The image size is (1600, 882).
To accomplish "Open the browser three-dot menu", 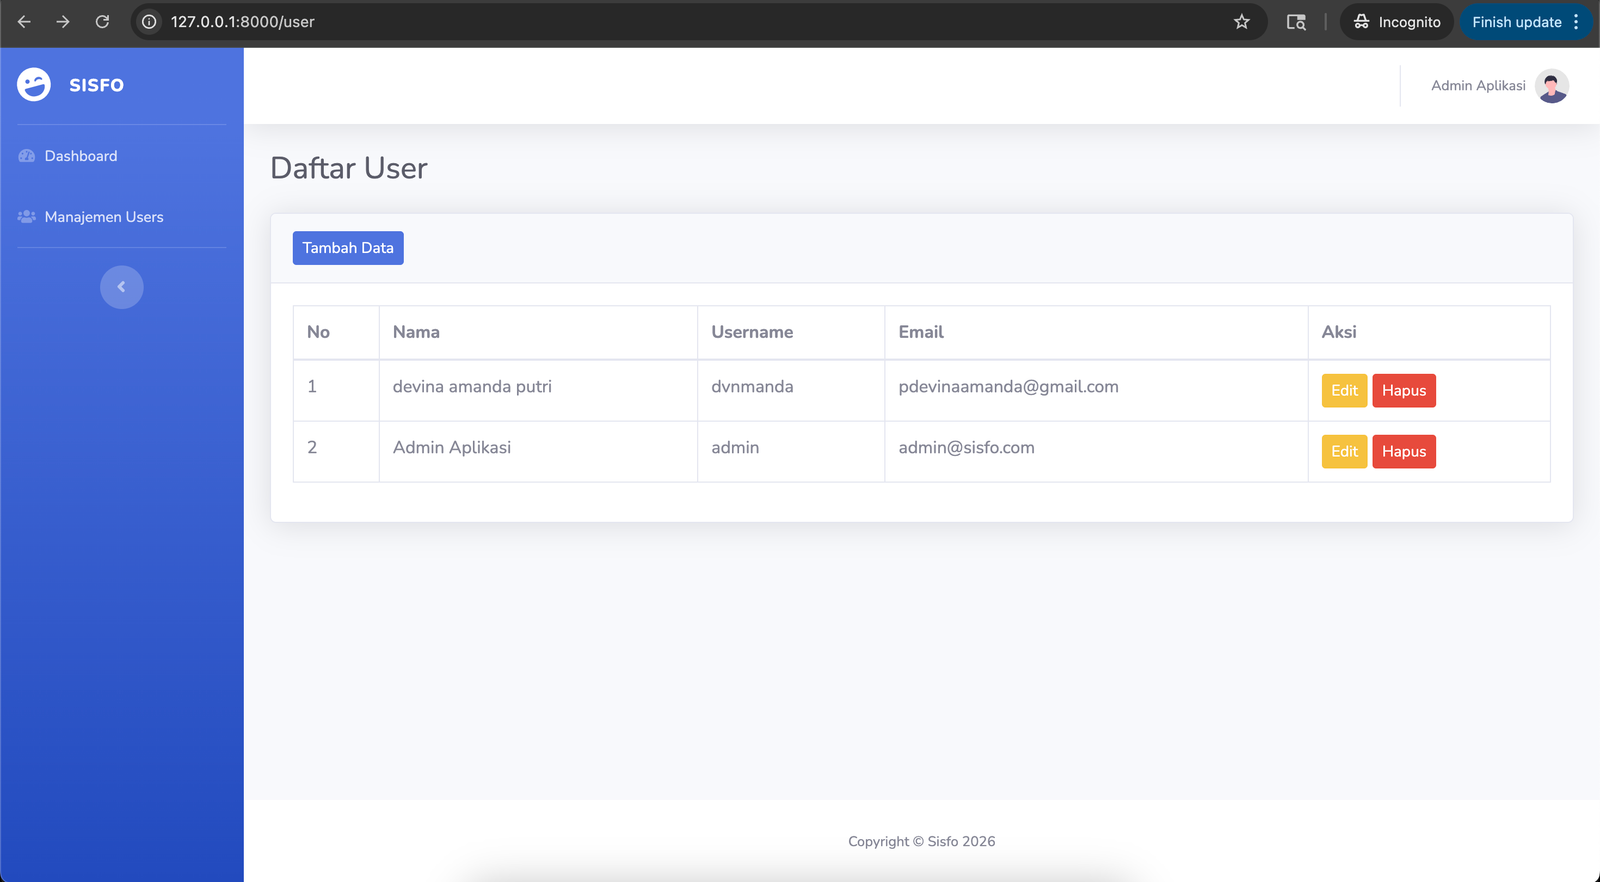I will [1577, 22].
